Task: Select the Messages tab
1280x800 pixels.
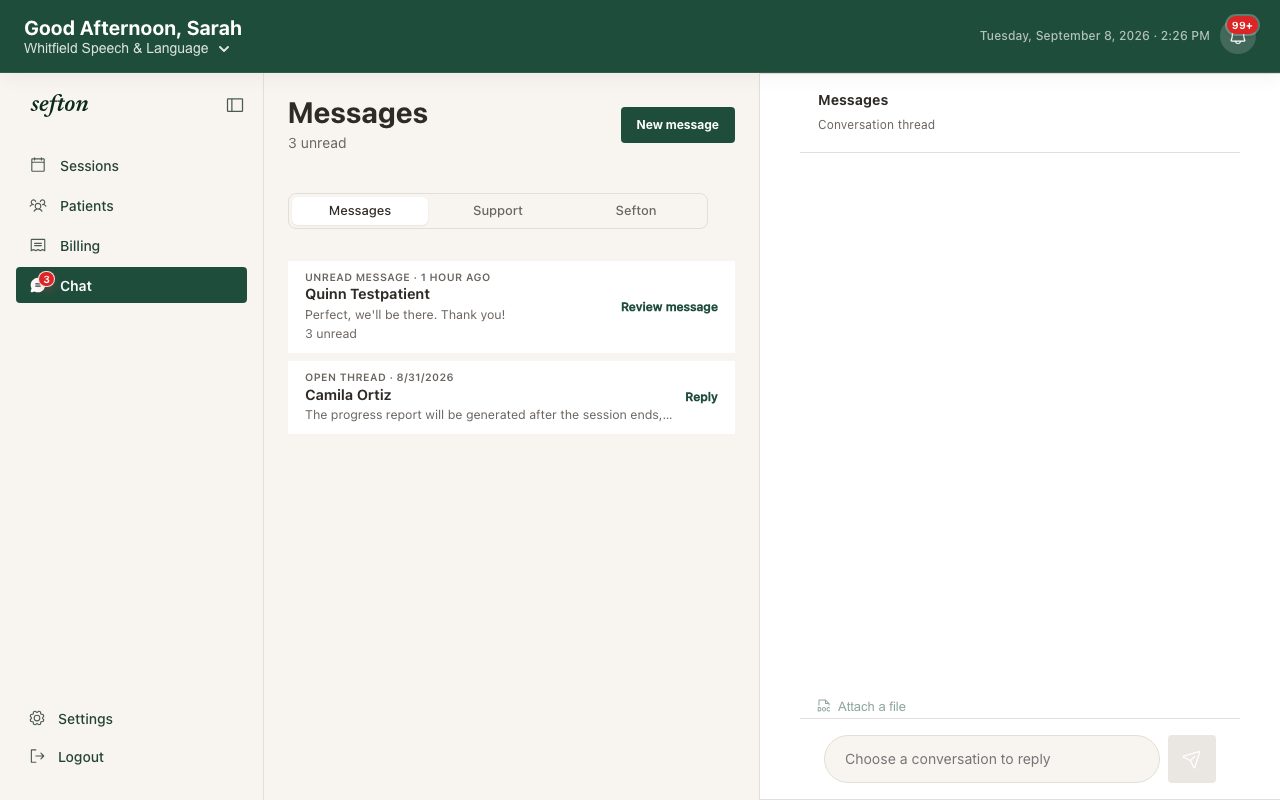Action: 360,211
